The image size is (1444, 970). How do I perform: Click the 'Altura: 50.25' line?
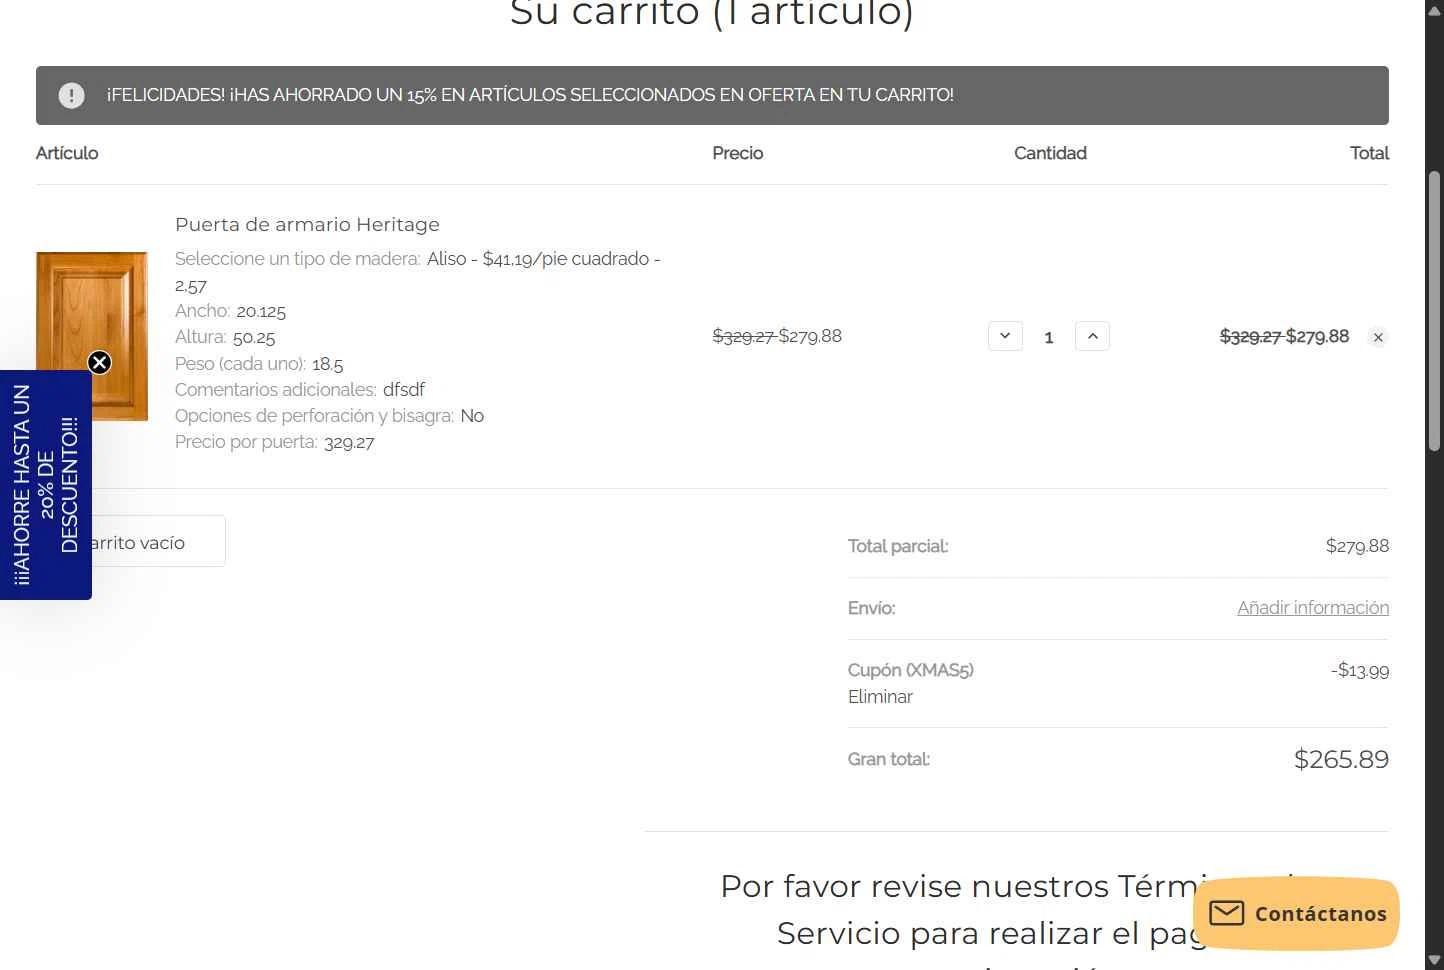225,337
